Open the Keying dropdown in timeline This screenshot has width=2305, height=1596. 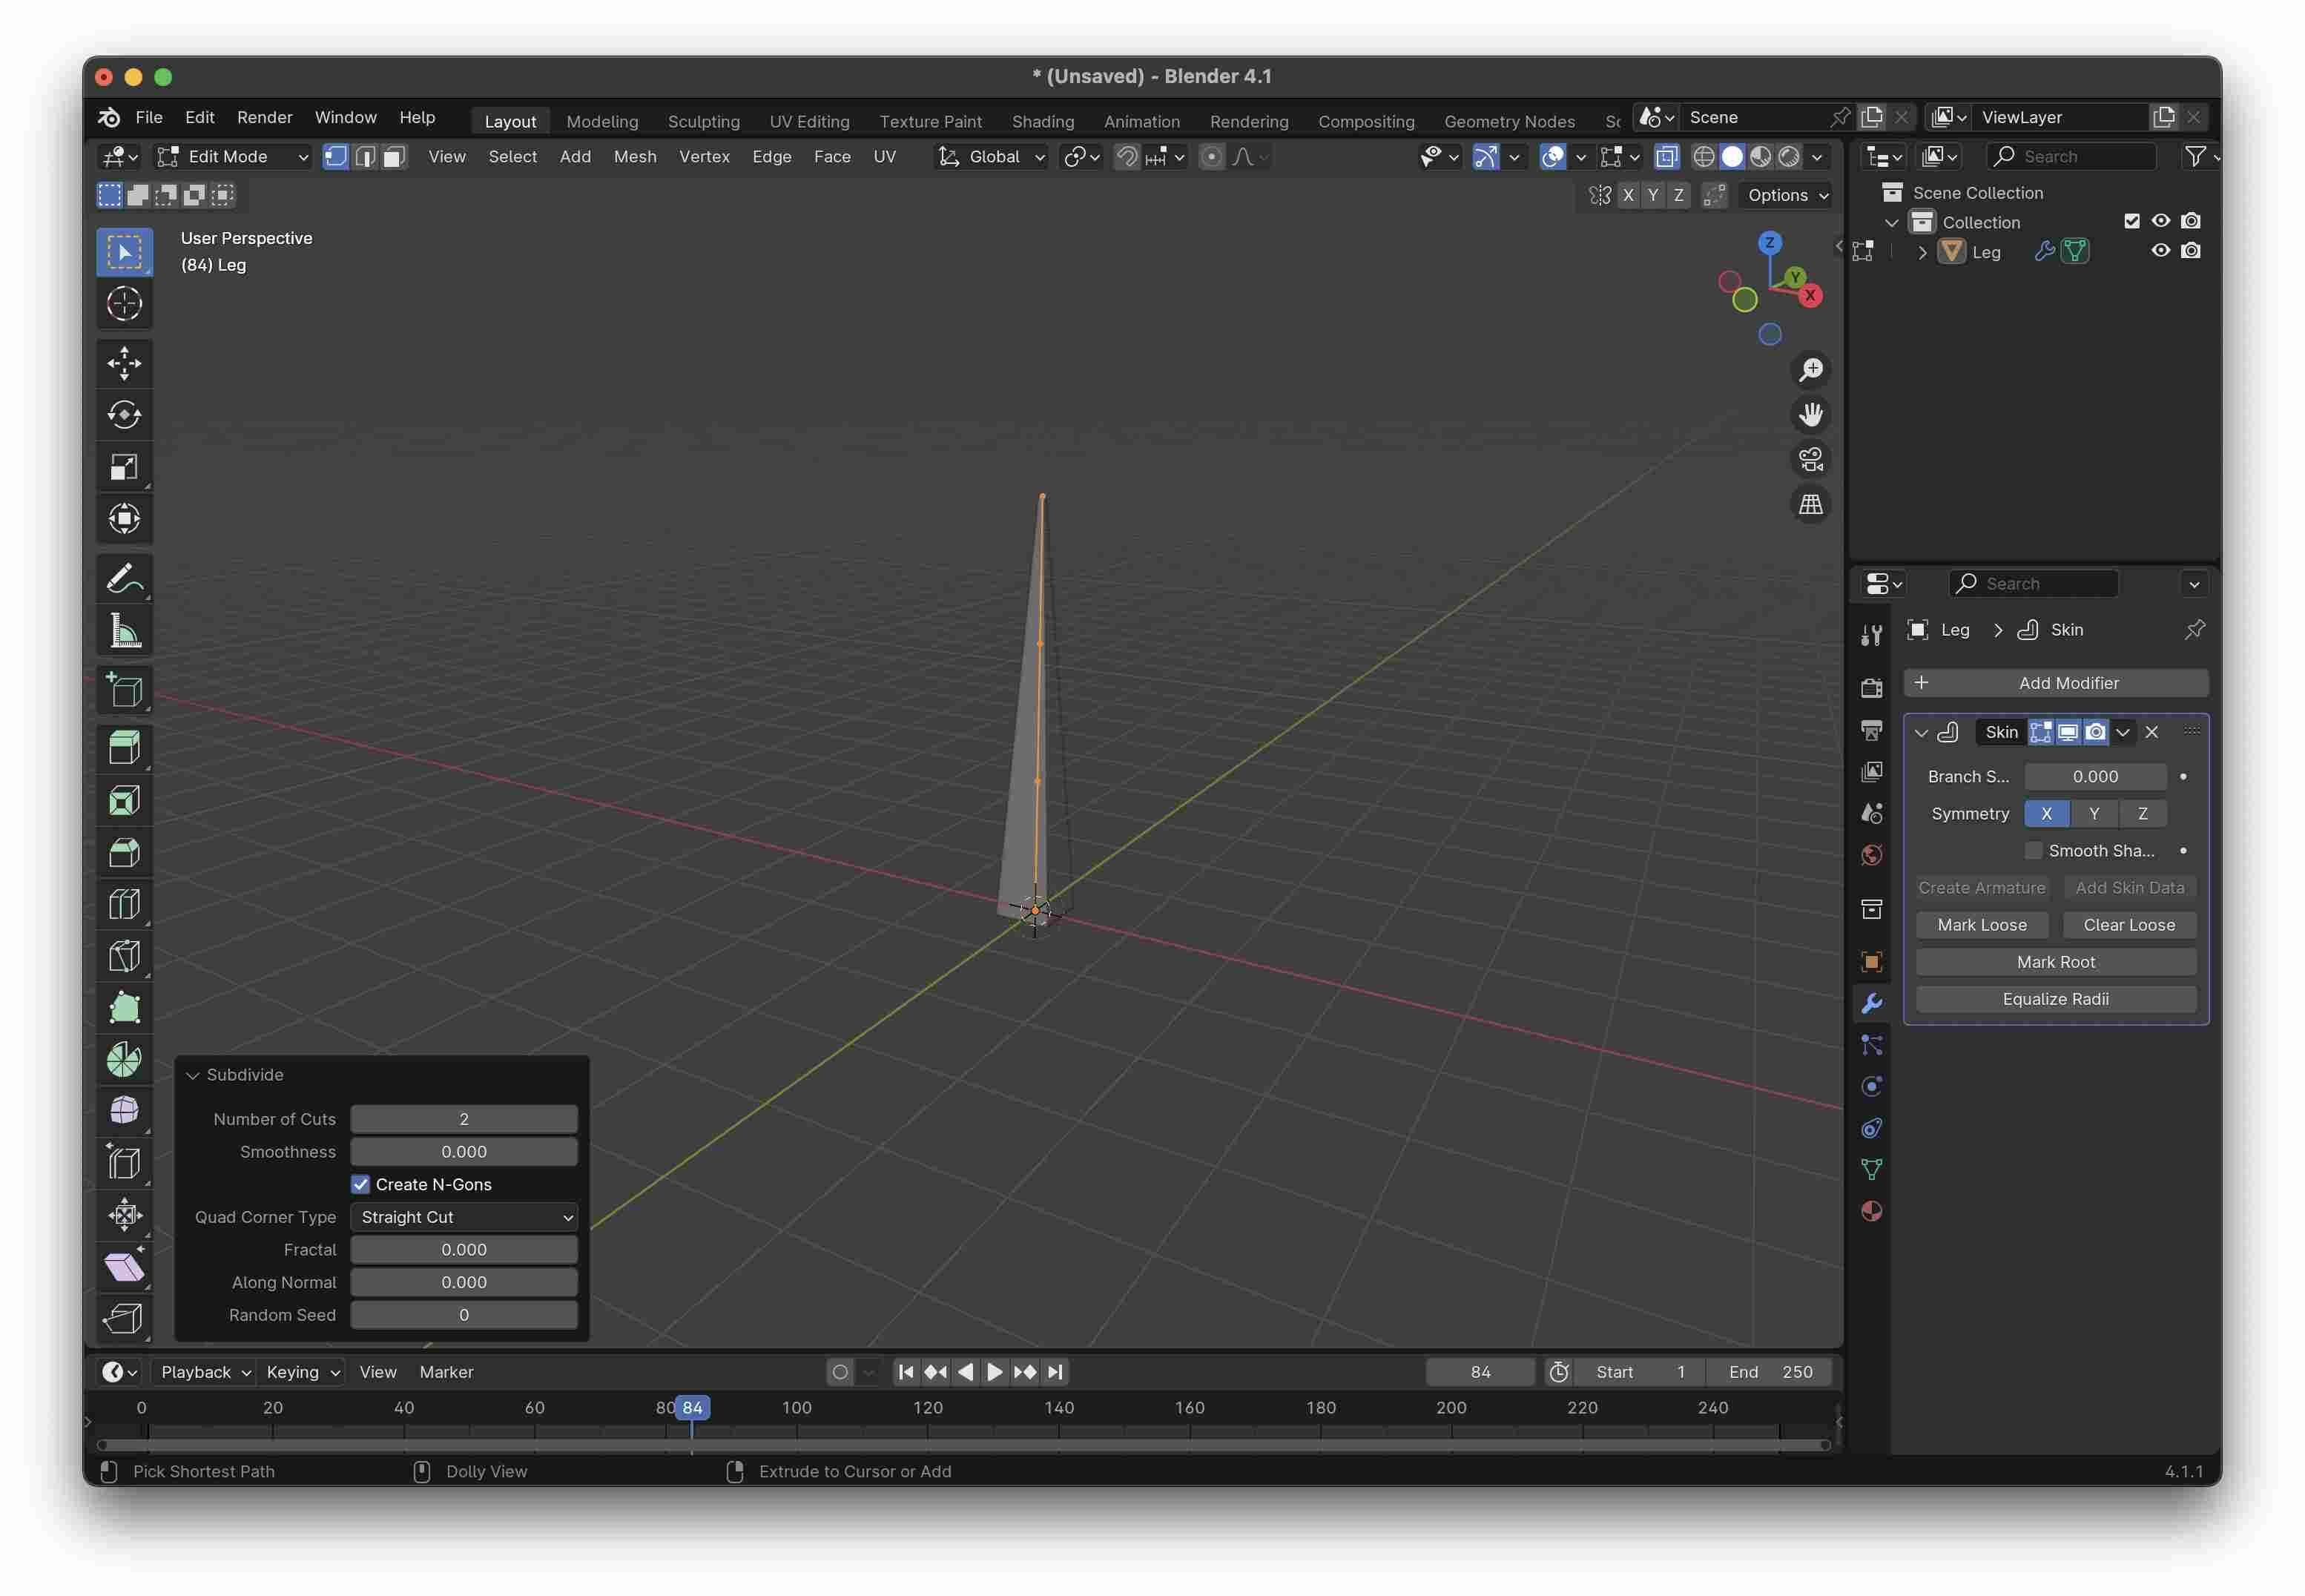pos(303,1372)
